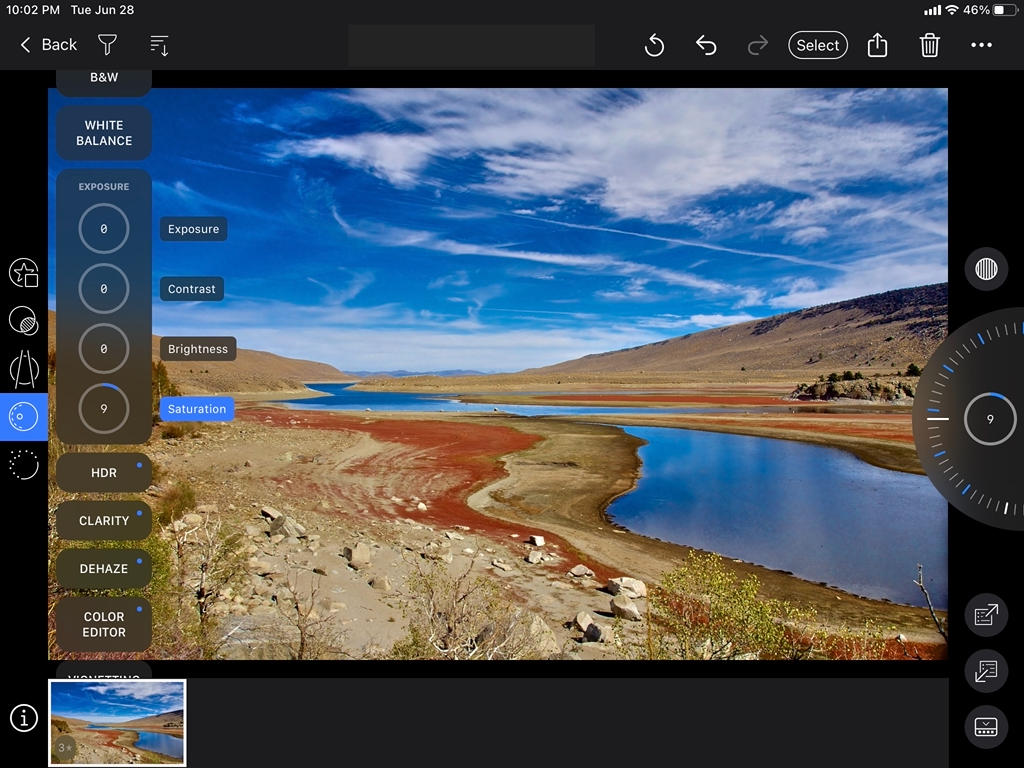Image resolution: width=1024 pixels, height=768 pixels.
Task: Tap the Back navigation button
Action: click(x=46, y=45)
